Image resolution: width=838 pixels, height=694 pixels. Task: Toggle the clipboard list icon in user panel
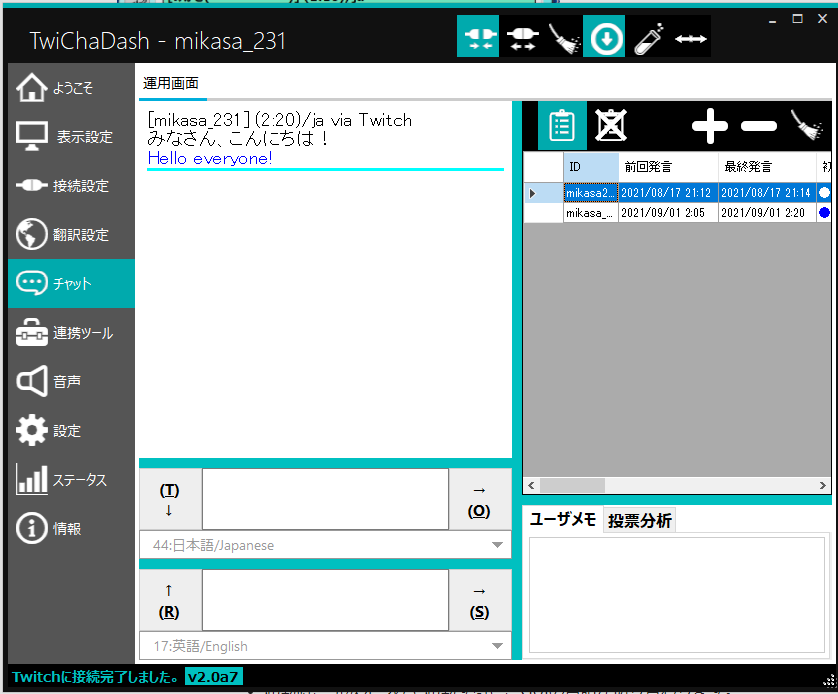(x=562, y=126)
